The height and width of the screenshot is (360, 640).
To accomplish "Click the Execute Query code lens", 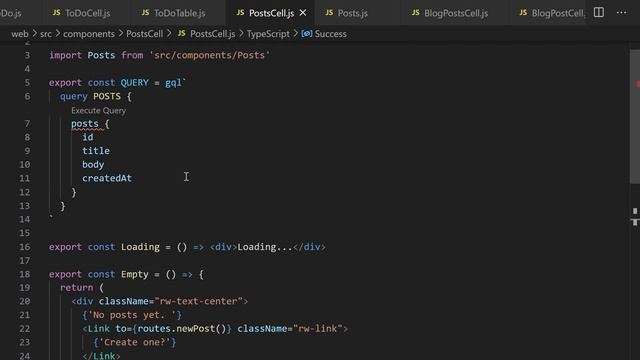I will [x=98, y=111].
